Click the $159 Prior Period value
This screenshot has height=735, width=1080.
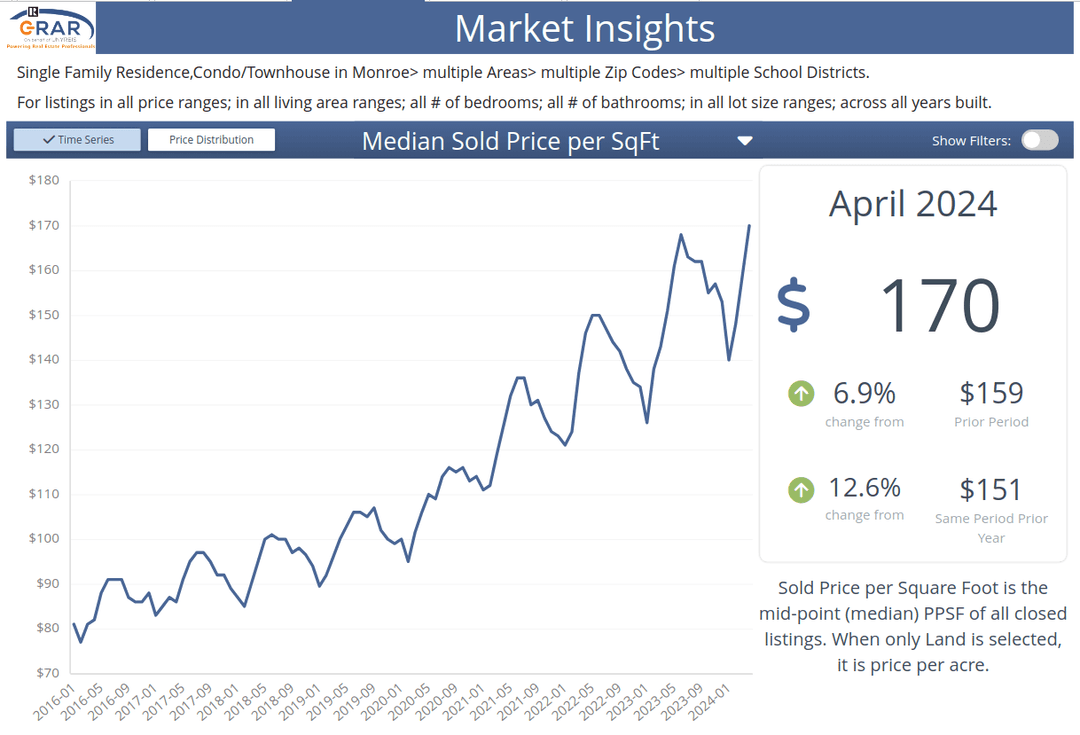991,393
